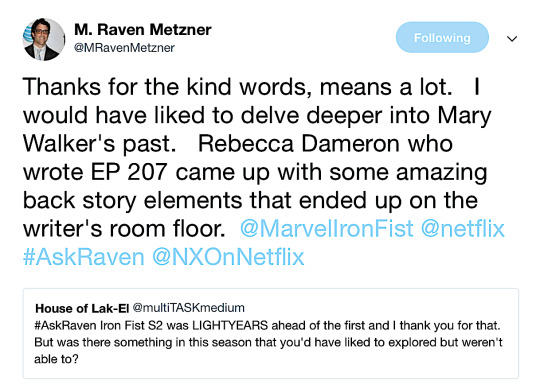Click the House of Lak-El author name
This screenshot has width=540, height=388.
(x=82, y=308)
